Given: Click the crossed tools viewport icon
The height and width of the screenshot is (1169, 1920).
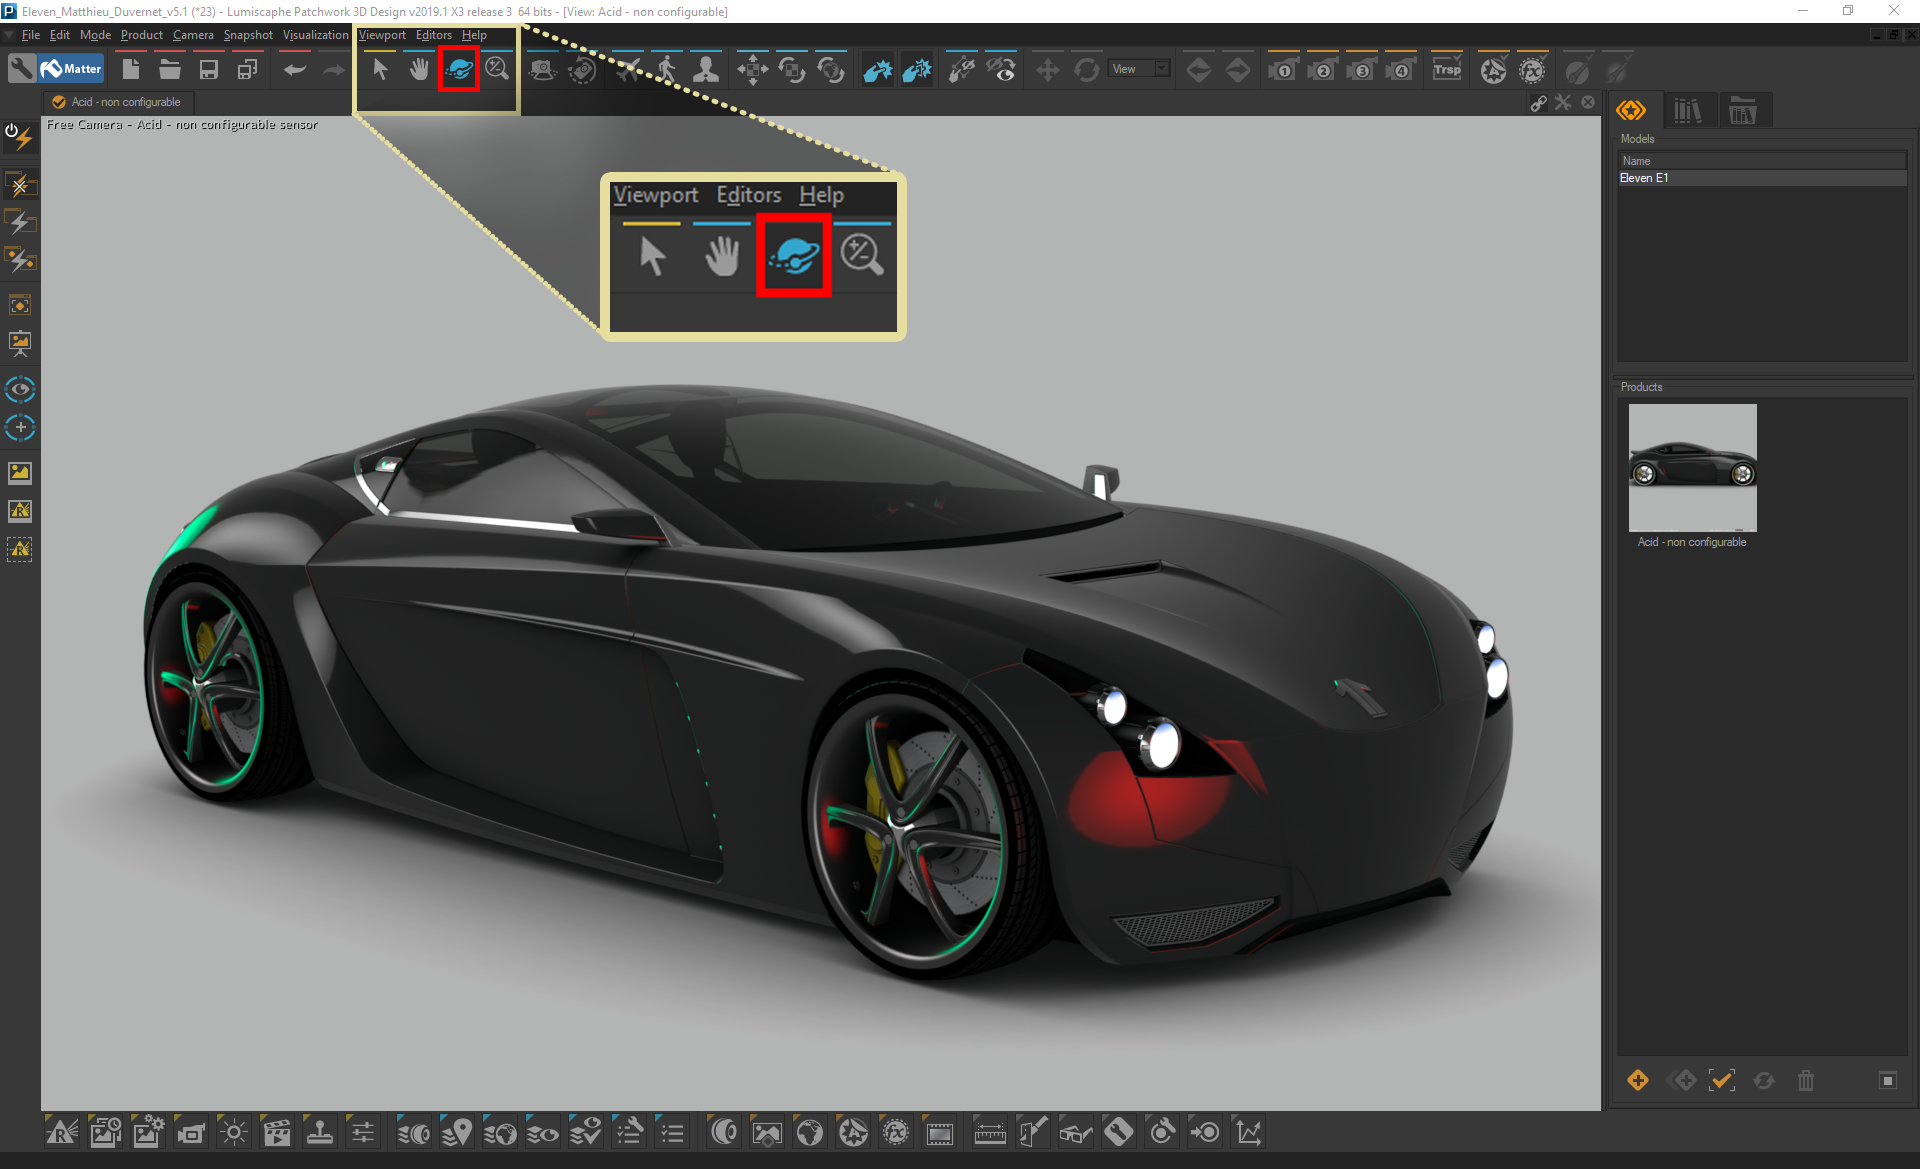Looking at the screenshot, I should point(1563,103).
